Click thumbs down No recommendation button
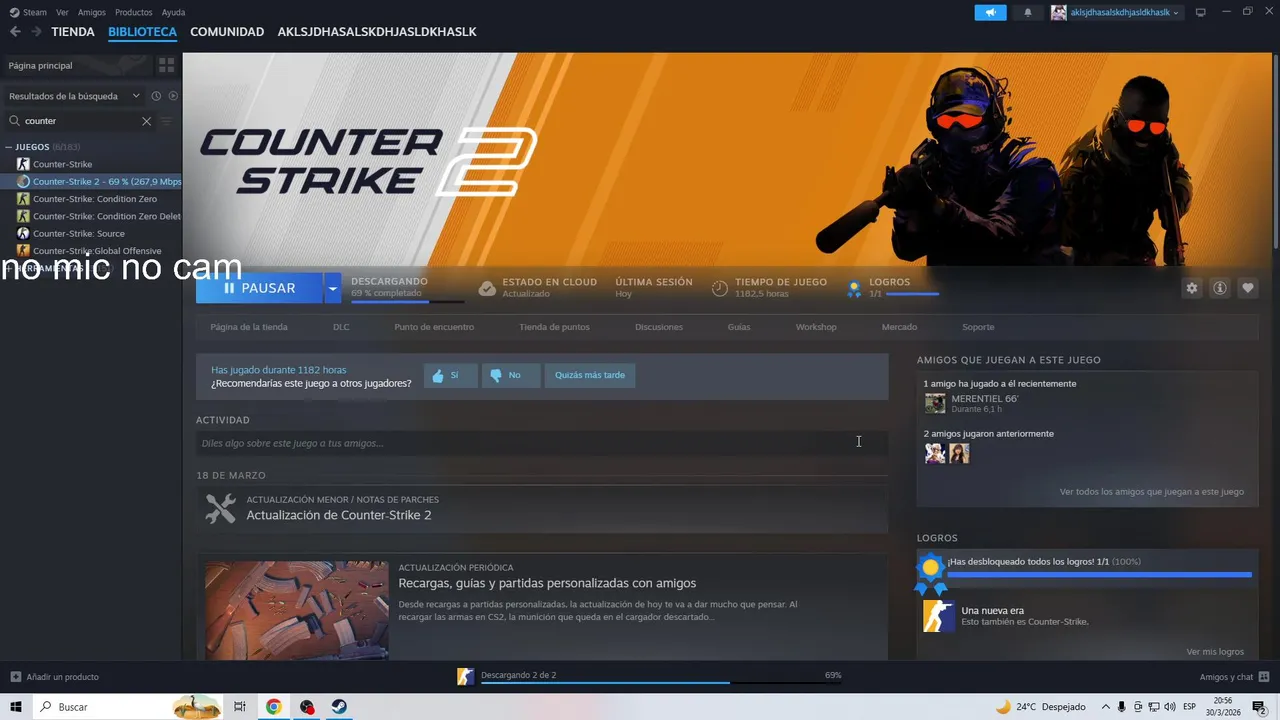Viewport: 1280px width, 720px height. 511,375
